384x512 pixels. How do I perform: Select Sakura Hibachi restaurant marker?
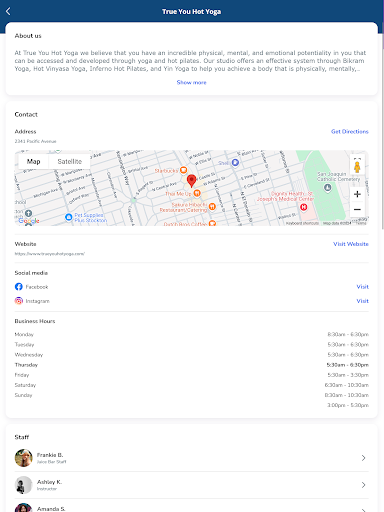click(212, 207)
